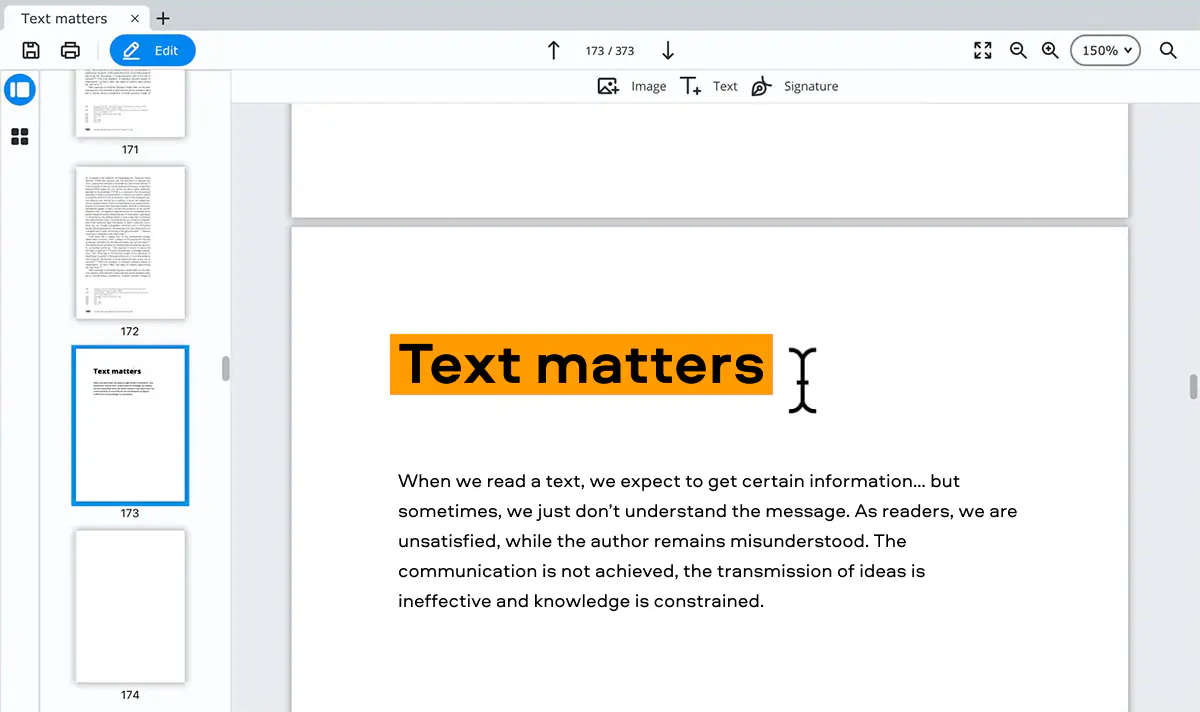This screenshot has height=712, width=1200.
Task: Add Image to the document
Action: pos(632,86)
